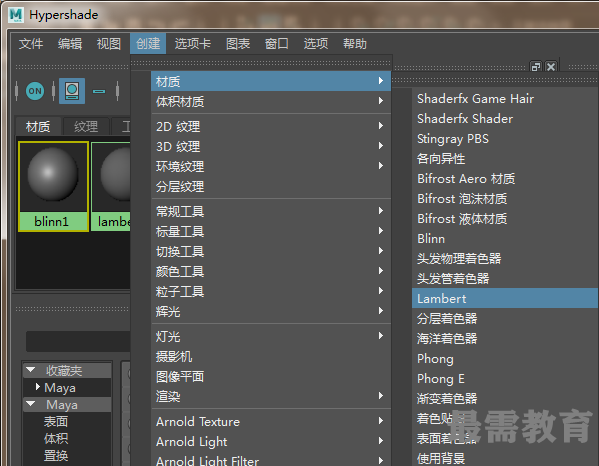Create a 使用背景 material

(505, 458)
